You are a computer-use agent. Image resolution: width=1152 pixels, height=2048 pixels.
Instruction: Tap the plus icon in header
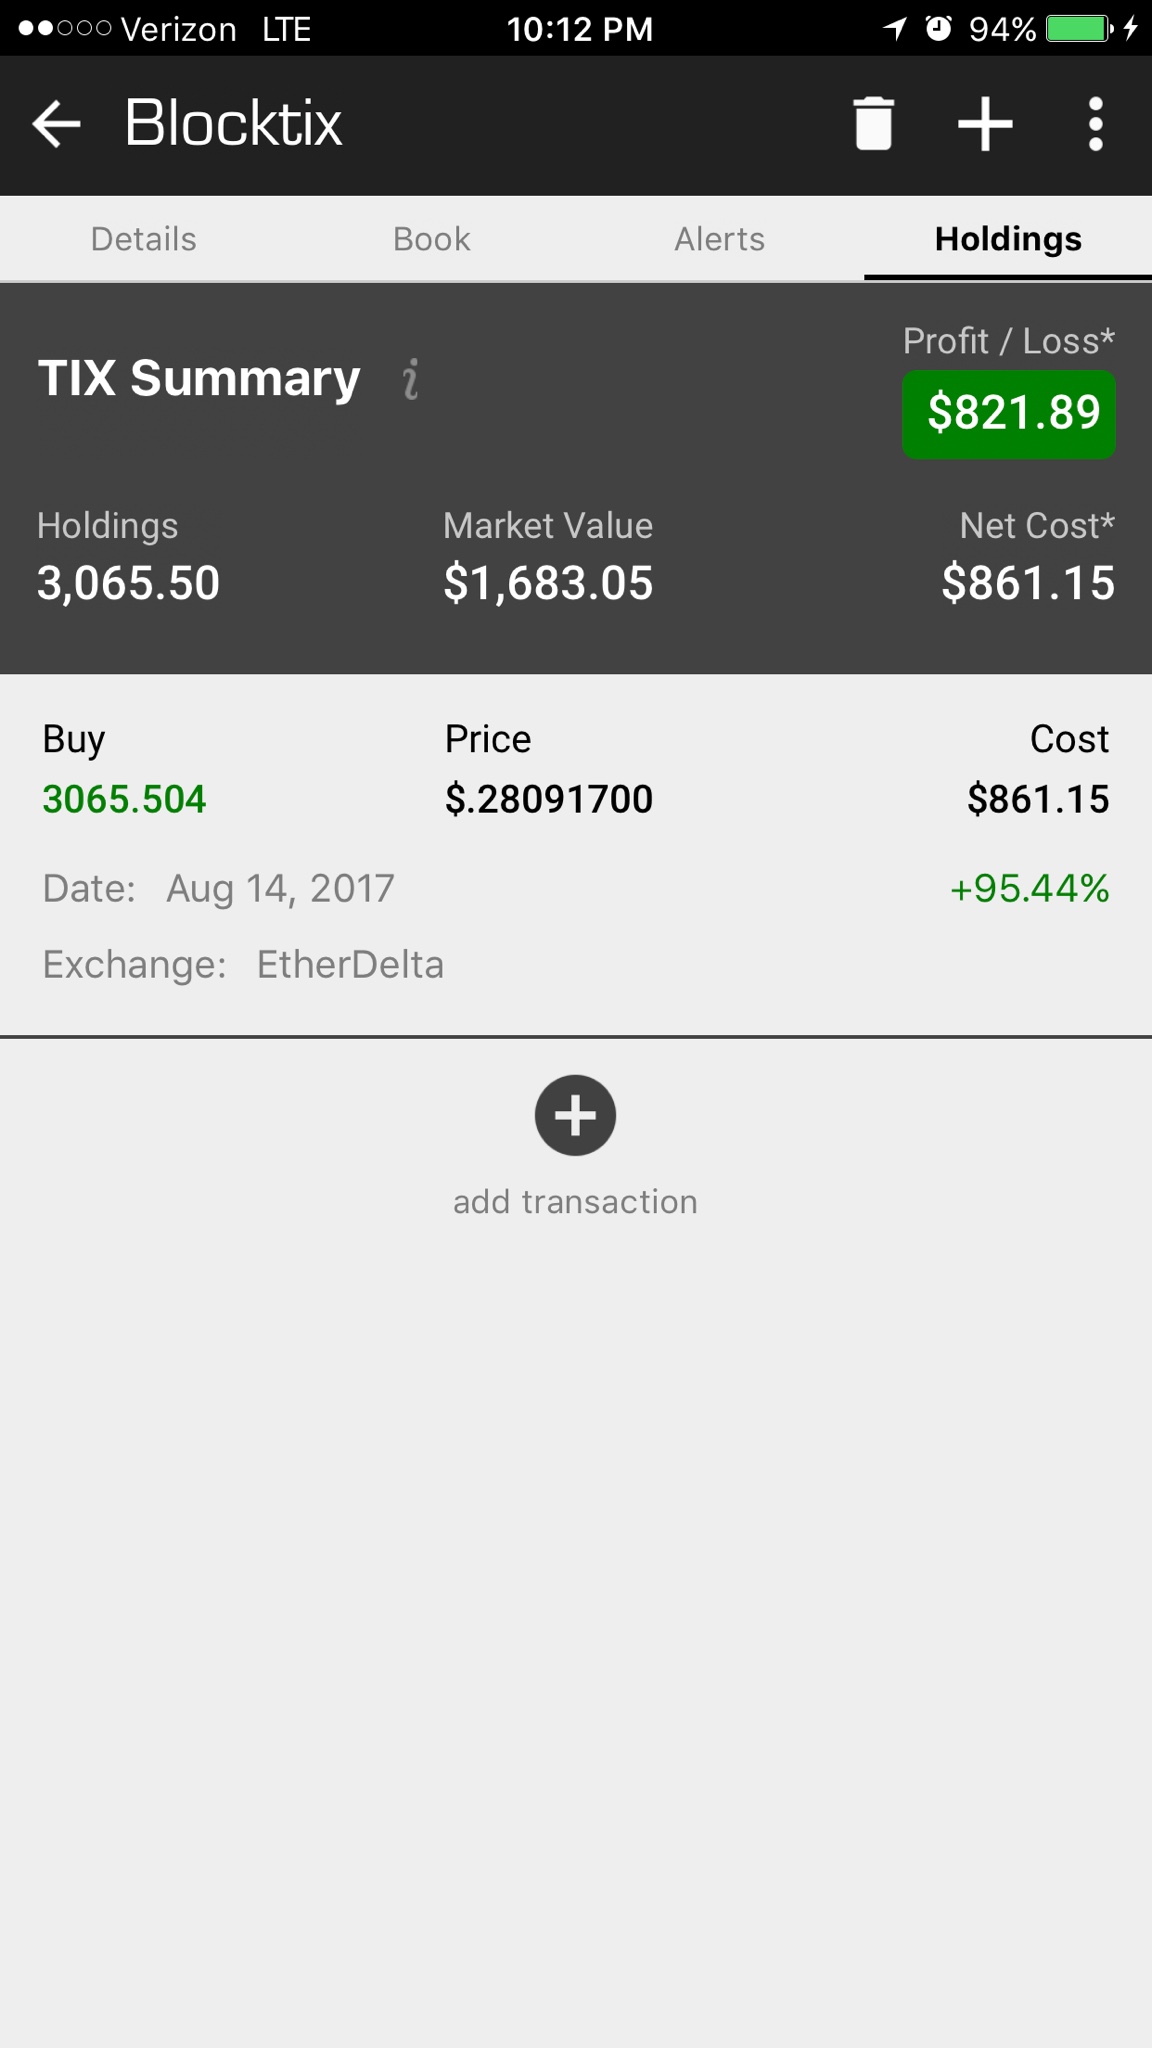click(985, 124)
